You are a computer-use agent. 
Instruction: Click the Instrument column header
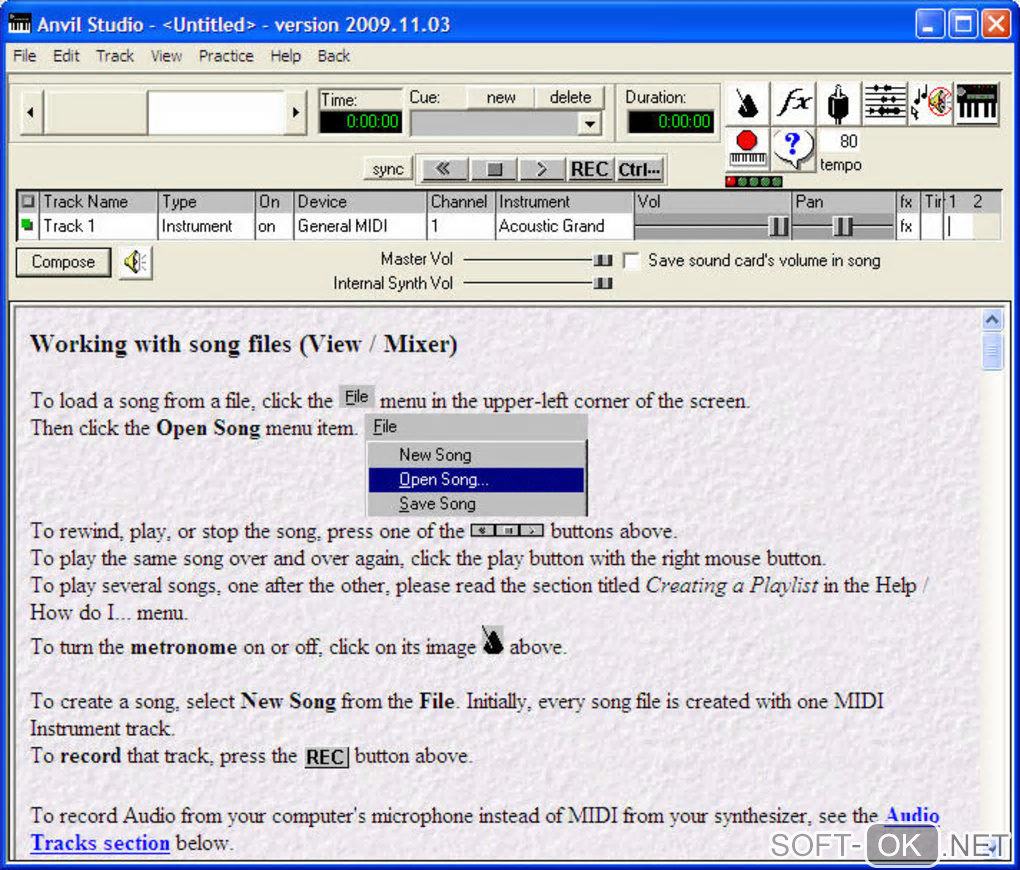564,202
